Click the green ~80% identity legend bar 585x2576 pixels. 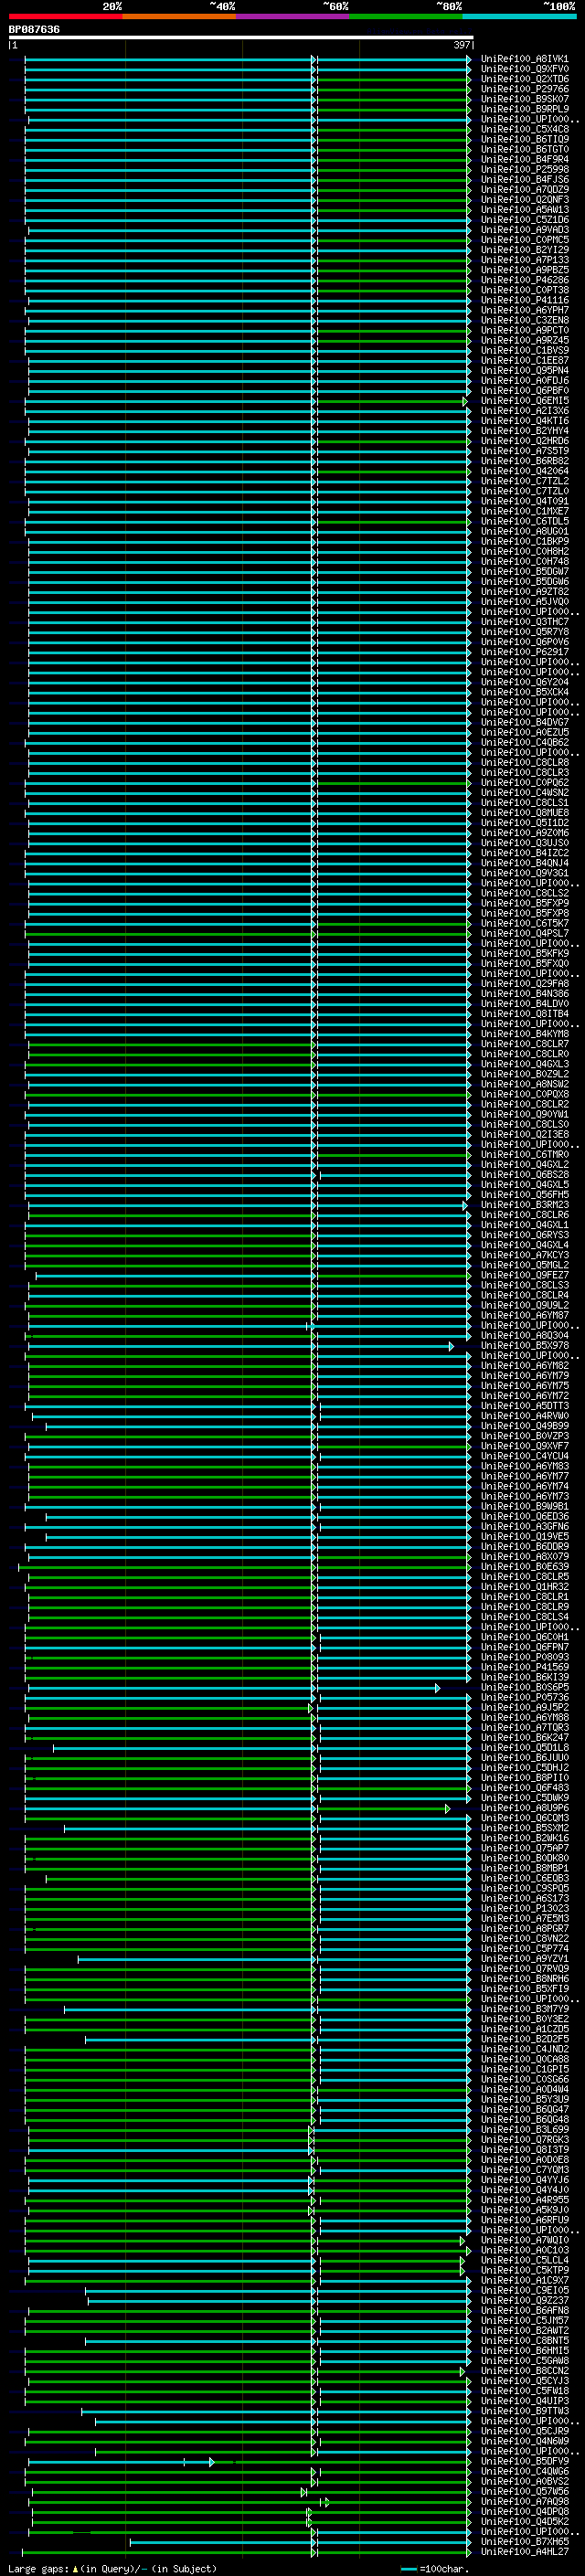tap(406, 16)
